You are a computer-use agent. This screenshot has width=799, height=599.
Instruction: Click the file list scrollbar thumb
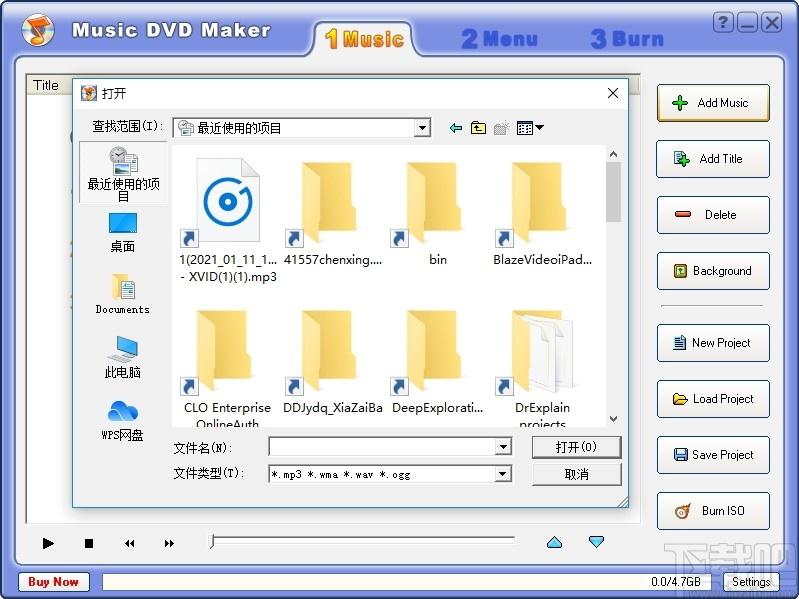pos(614,192)
